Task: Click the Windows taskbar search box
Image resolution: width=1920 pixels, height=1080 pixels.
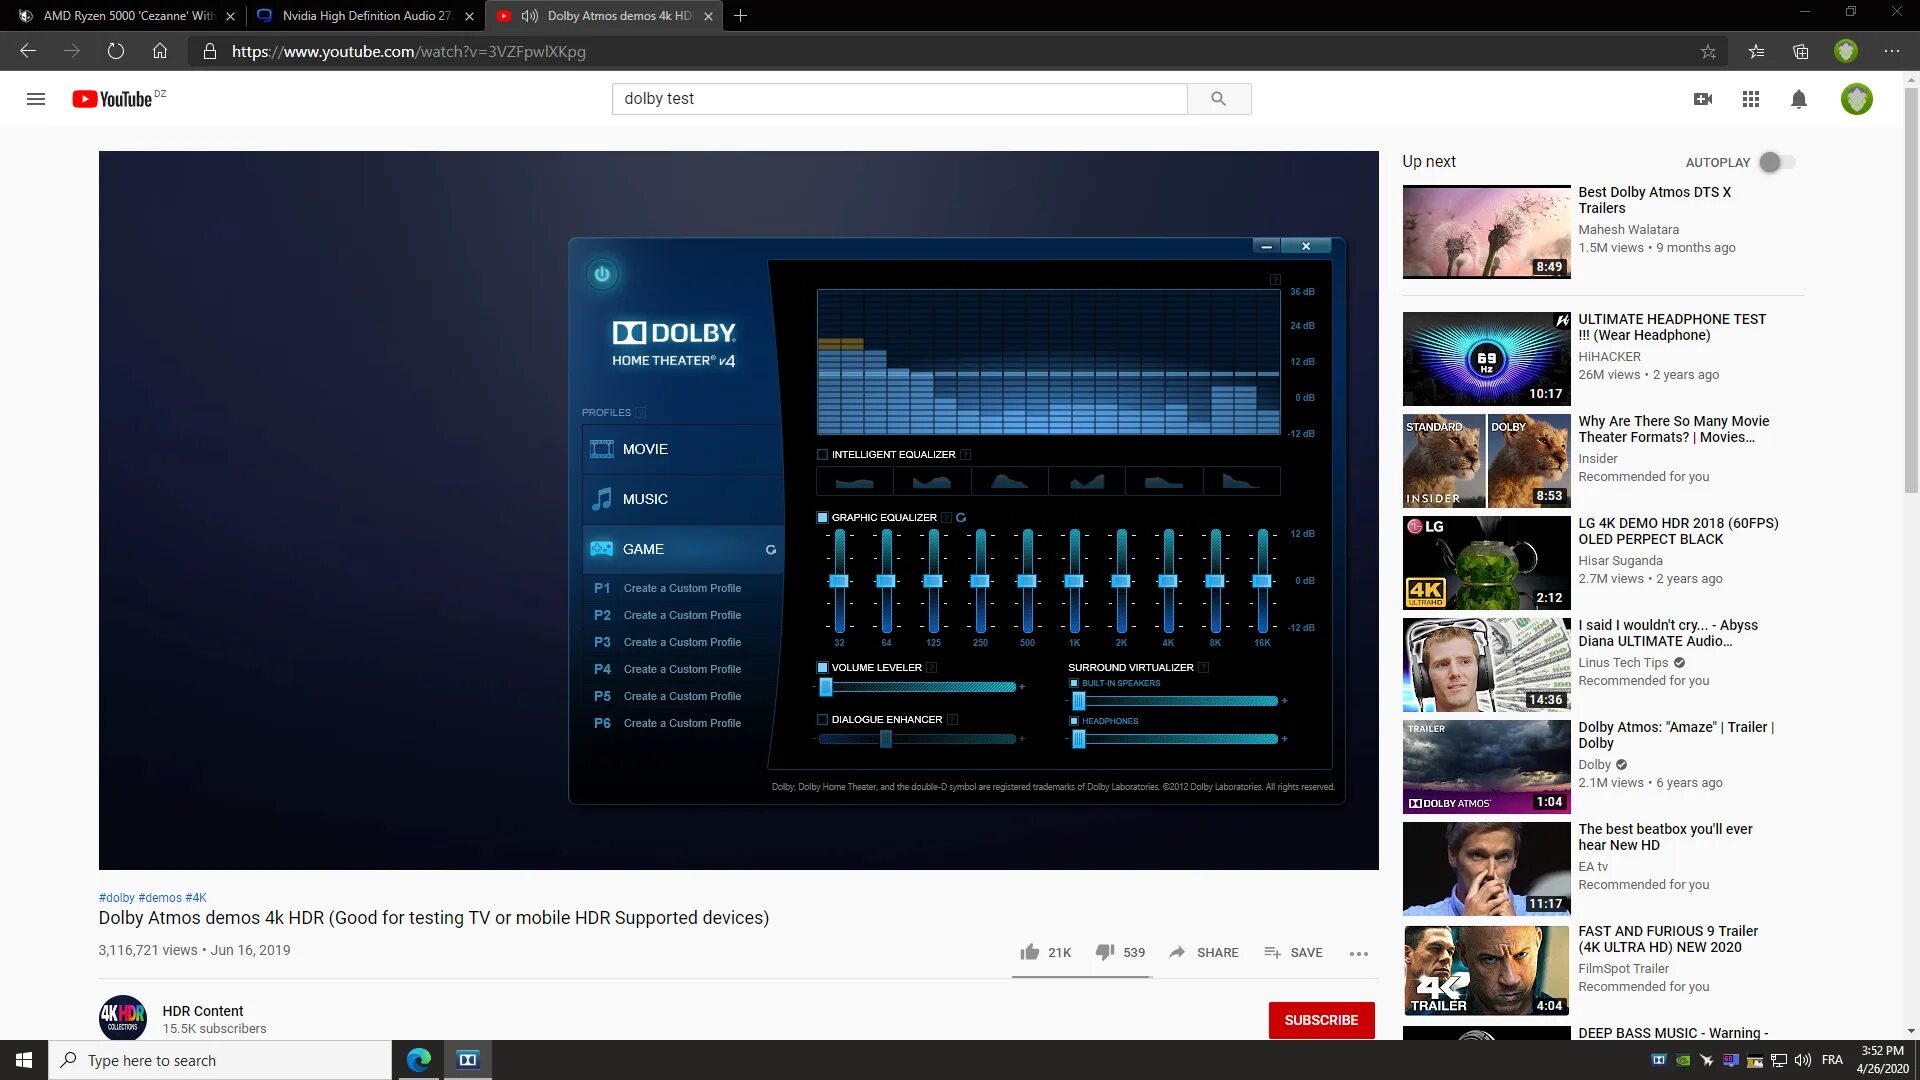Action: (220, 1060)
